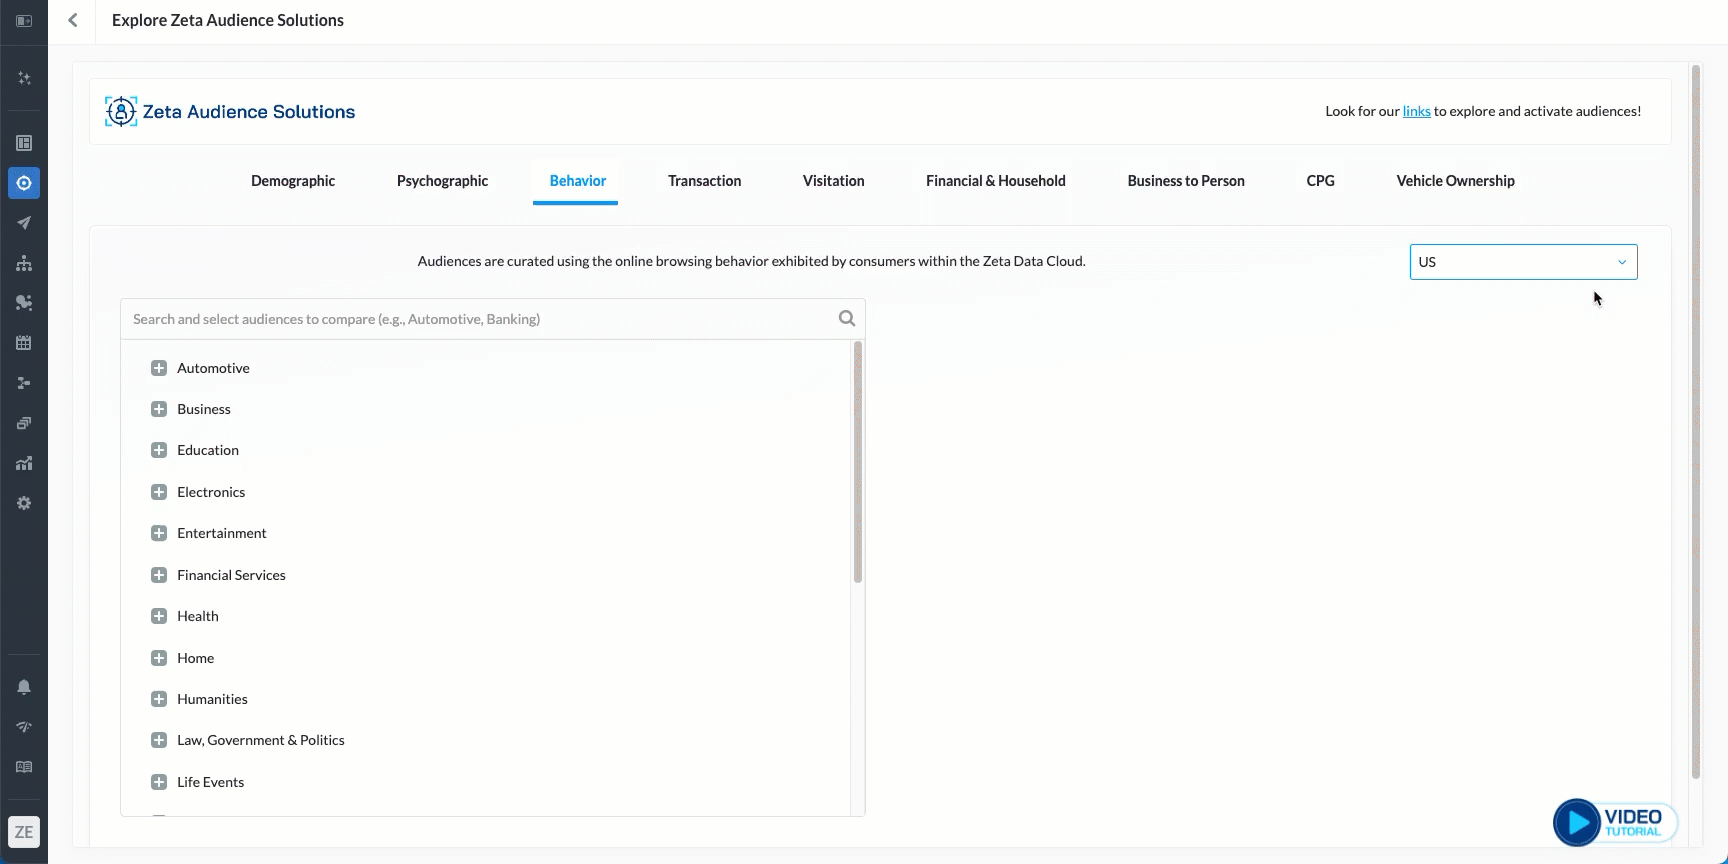Screen dimensions: 1728x864
Task: Switch to the Vehicle Ownership tab
Action: tap(1455, 181)
